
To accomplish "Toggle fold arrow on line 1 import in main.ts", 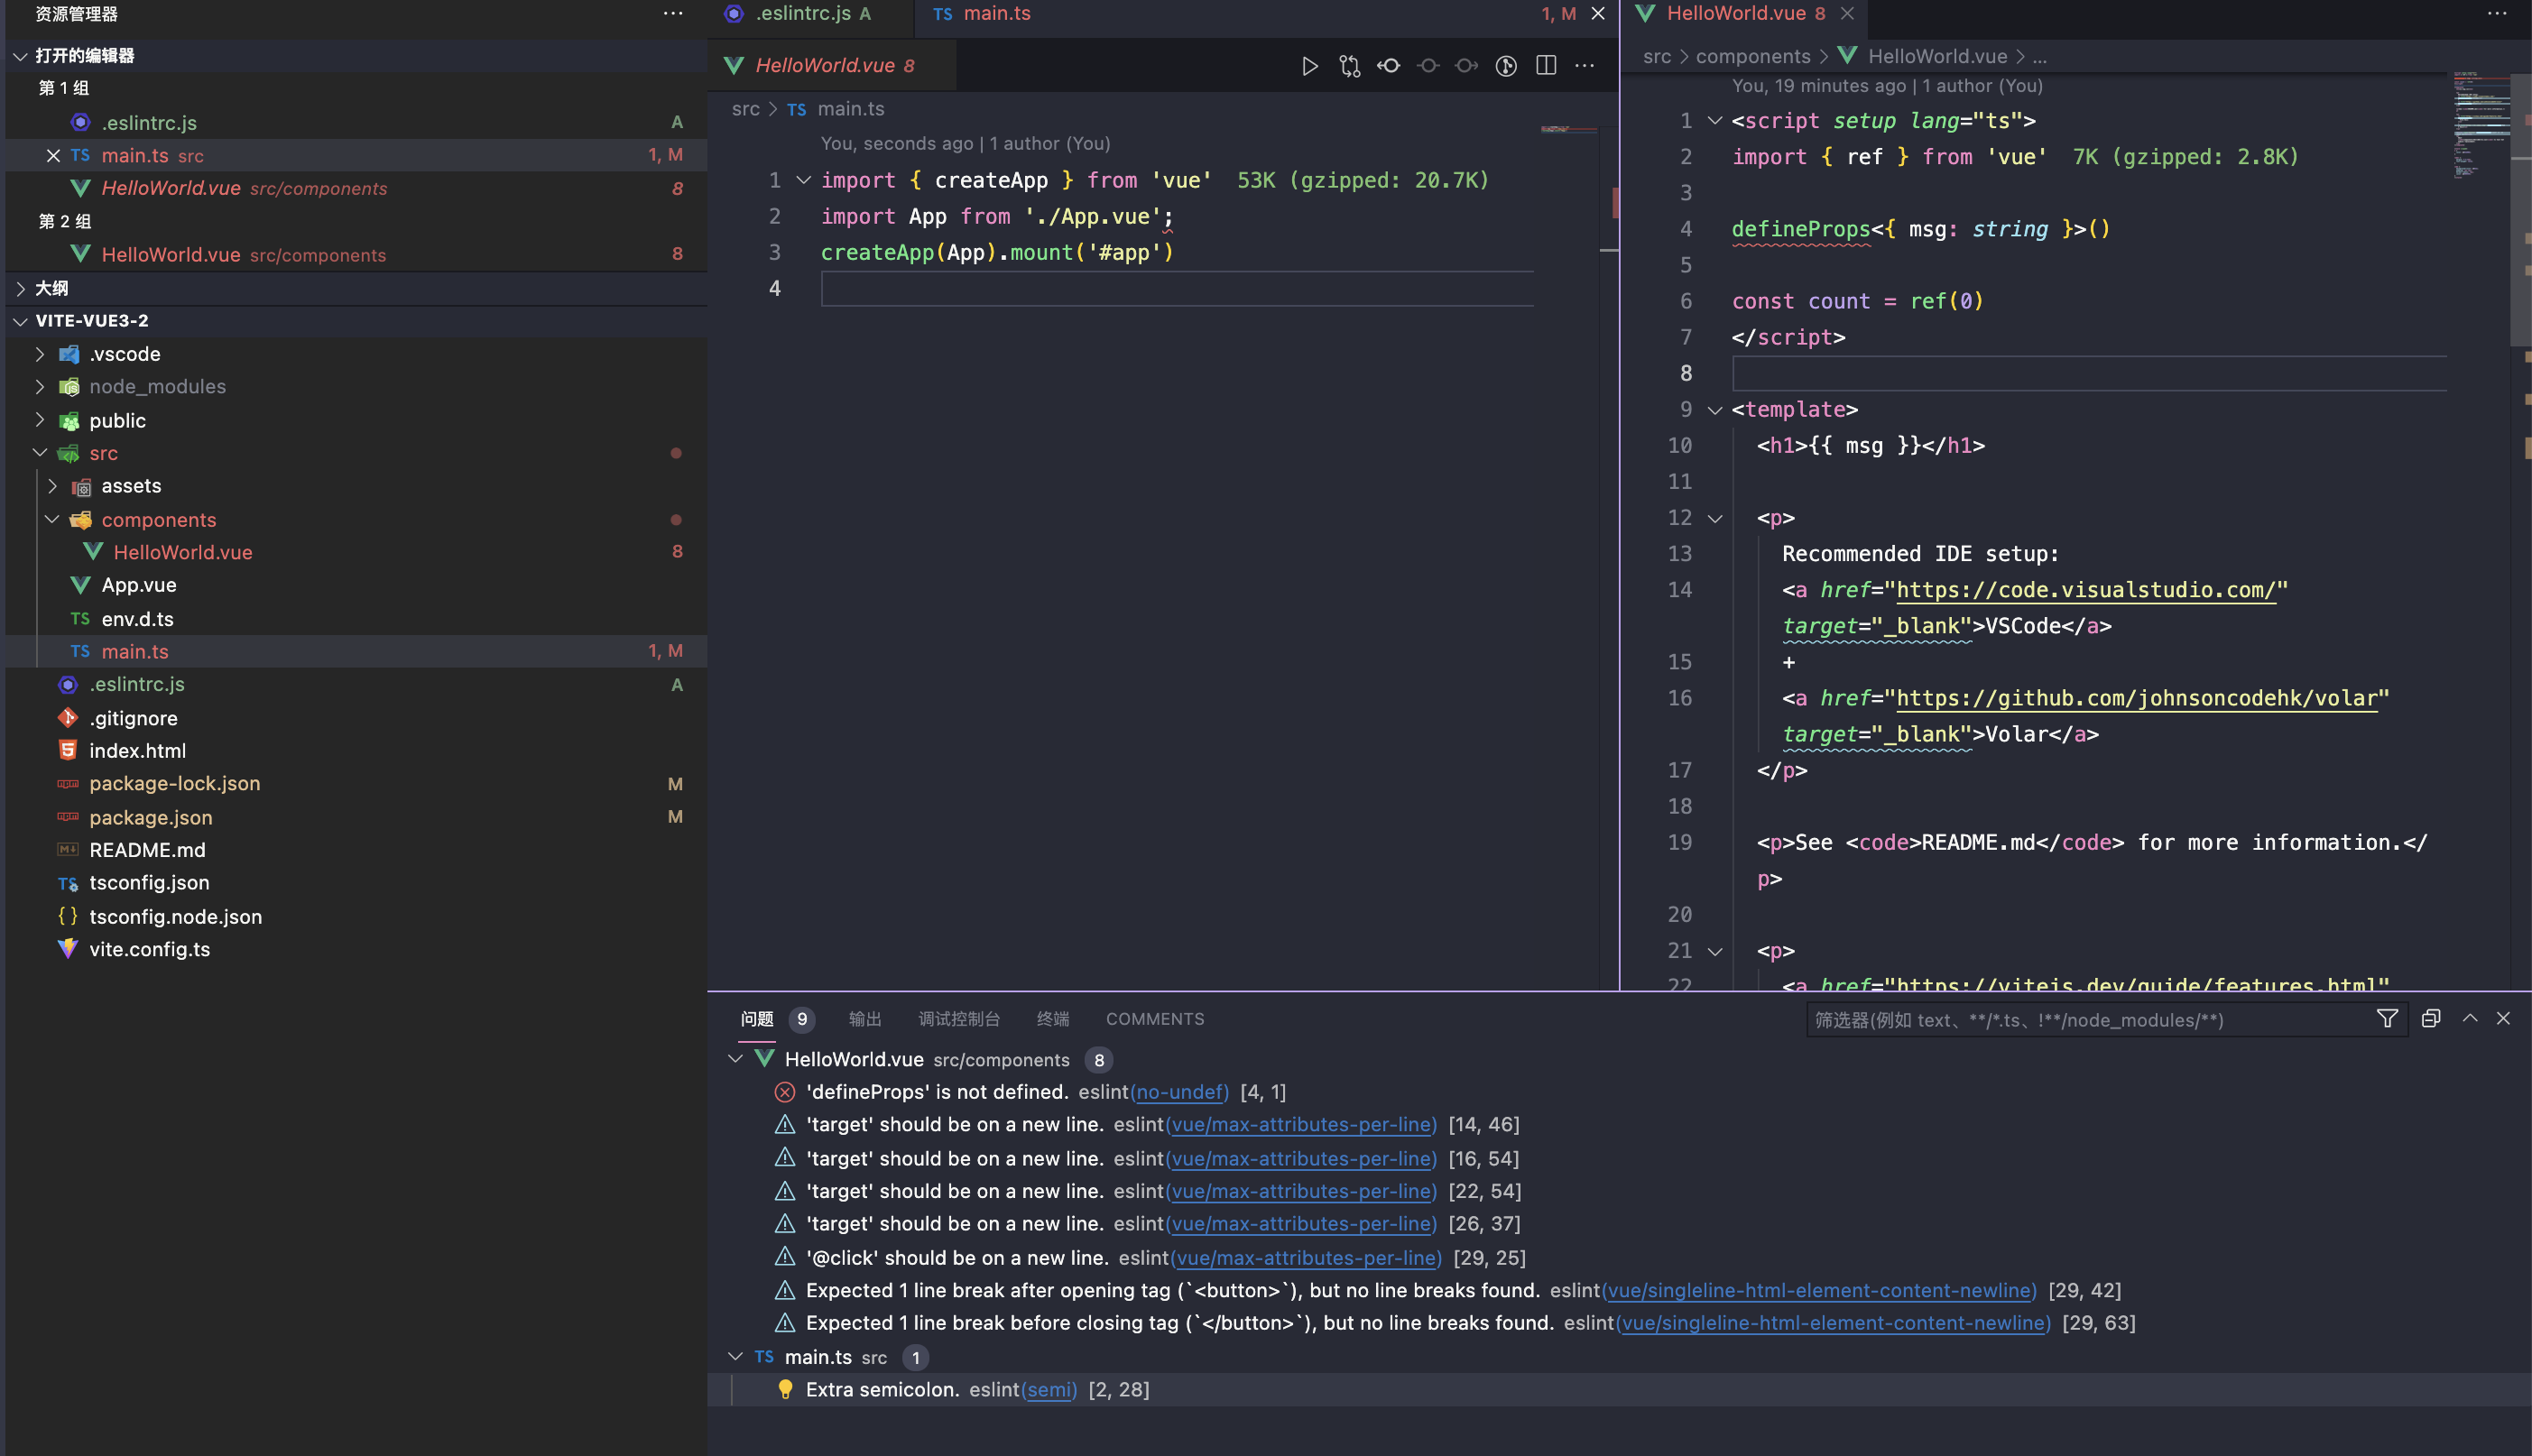I will point(803,181).
